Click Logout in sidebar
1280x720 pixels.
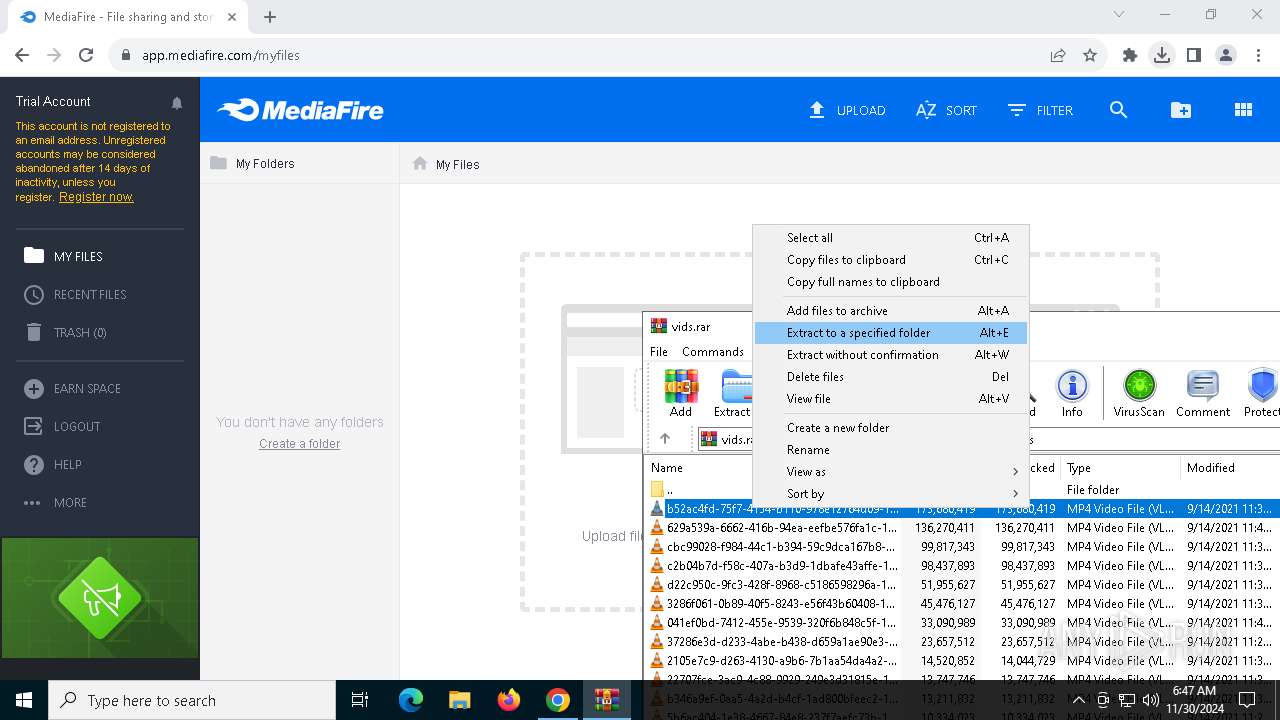pos(62,426)
